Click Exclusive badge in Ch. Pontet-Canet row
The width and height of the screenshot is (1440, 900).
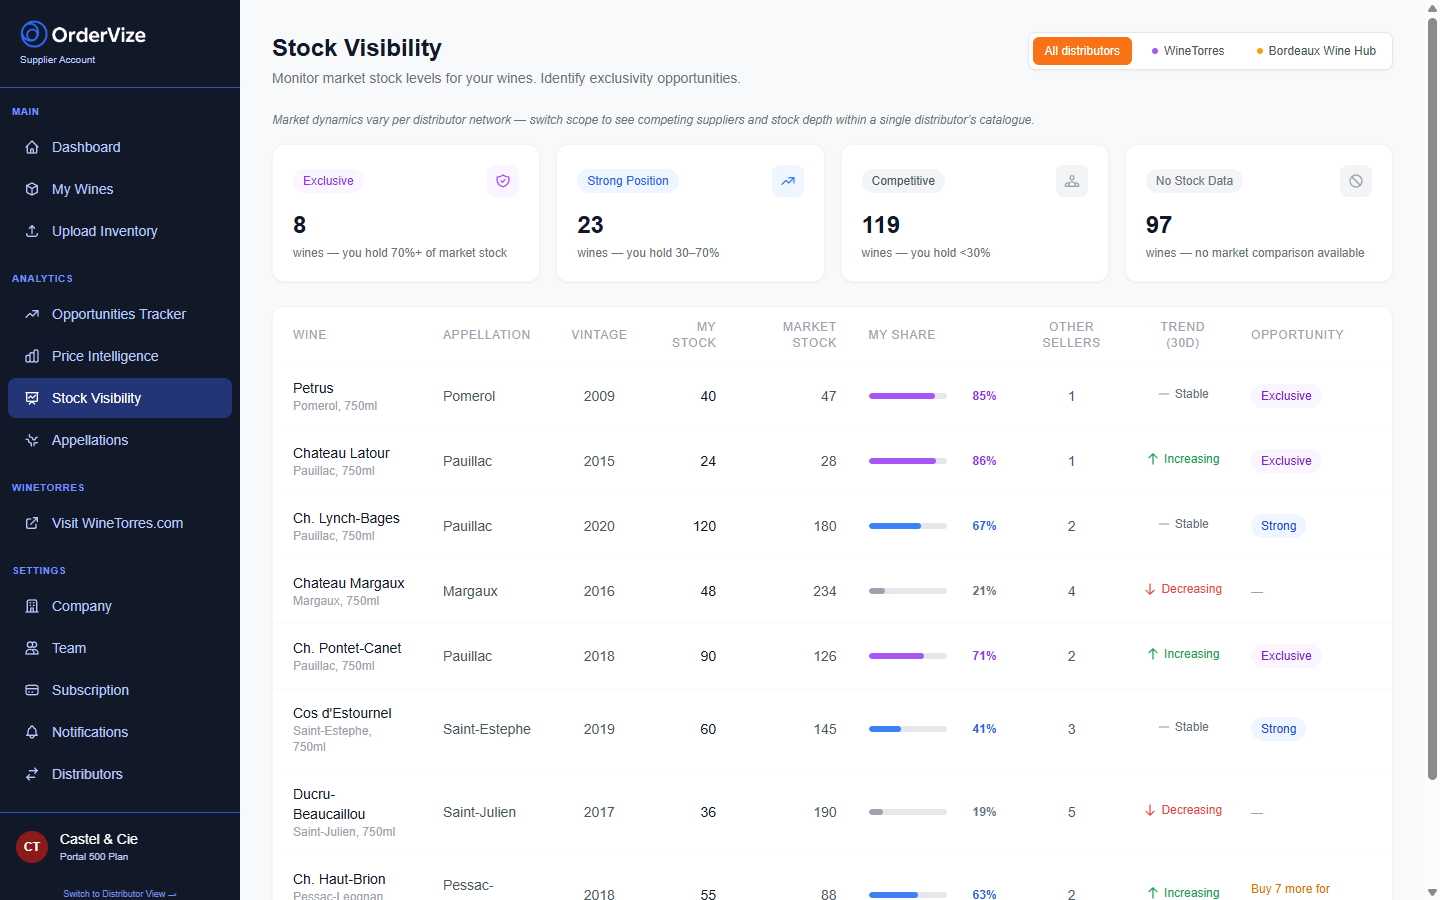(x=1286, y=656)
